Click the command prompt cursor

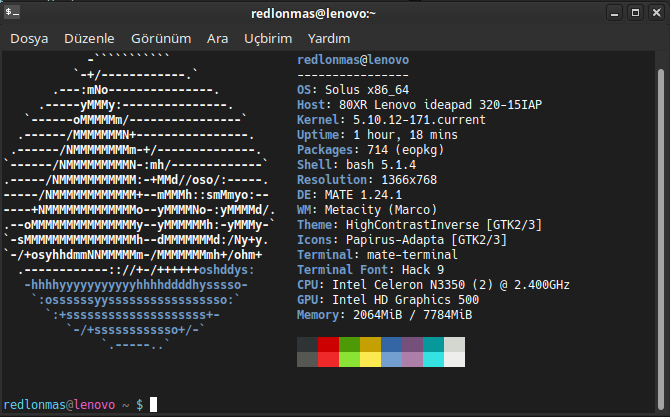click(153, 404)
